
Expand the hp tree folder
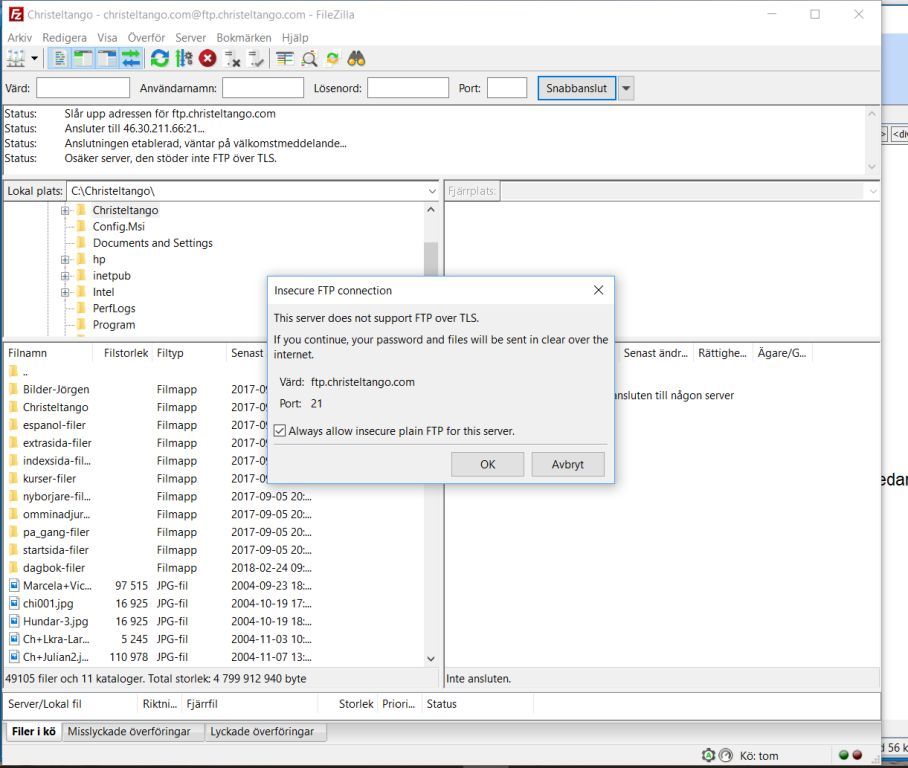(65, 259)
